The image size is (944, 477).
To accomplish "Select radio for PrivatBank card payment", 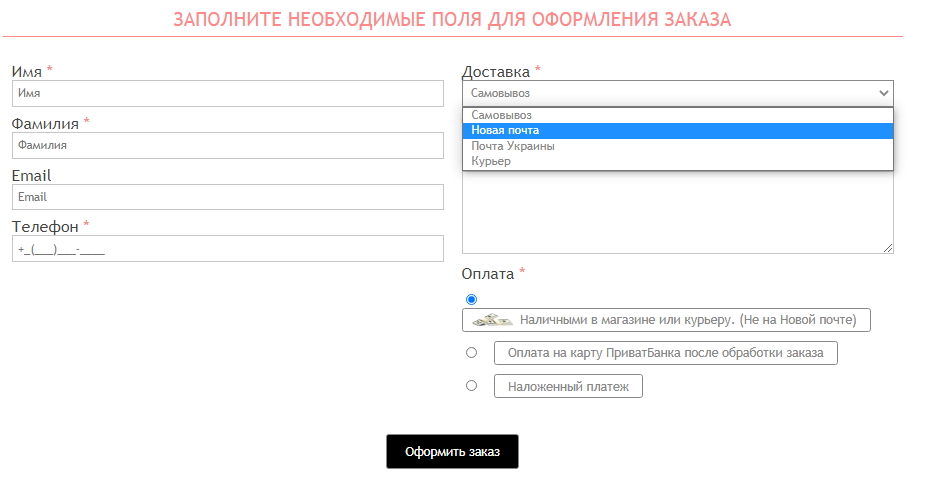I will click(x=471, y=352).
